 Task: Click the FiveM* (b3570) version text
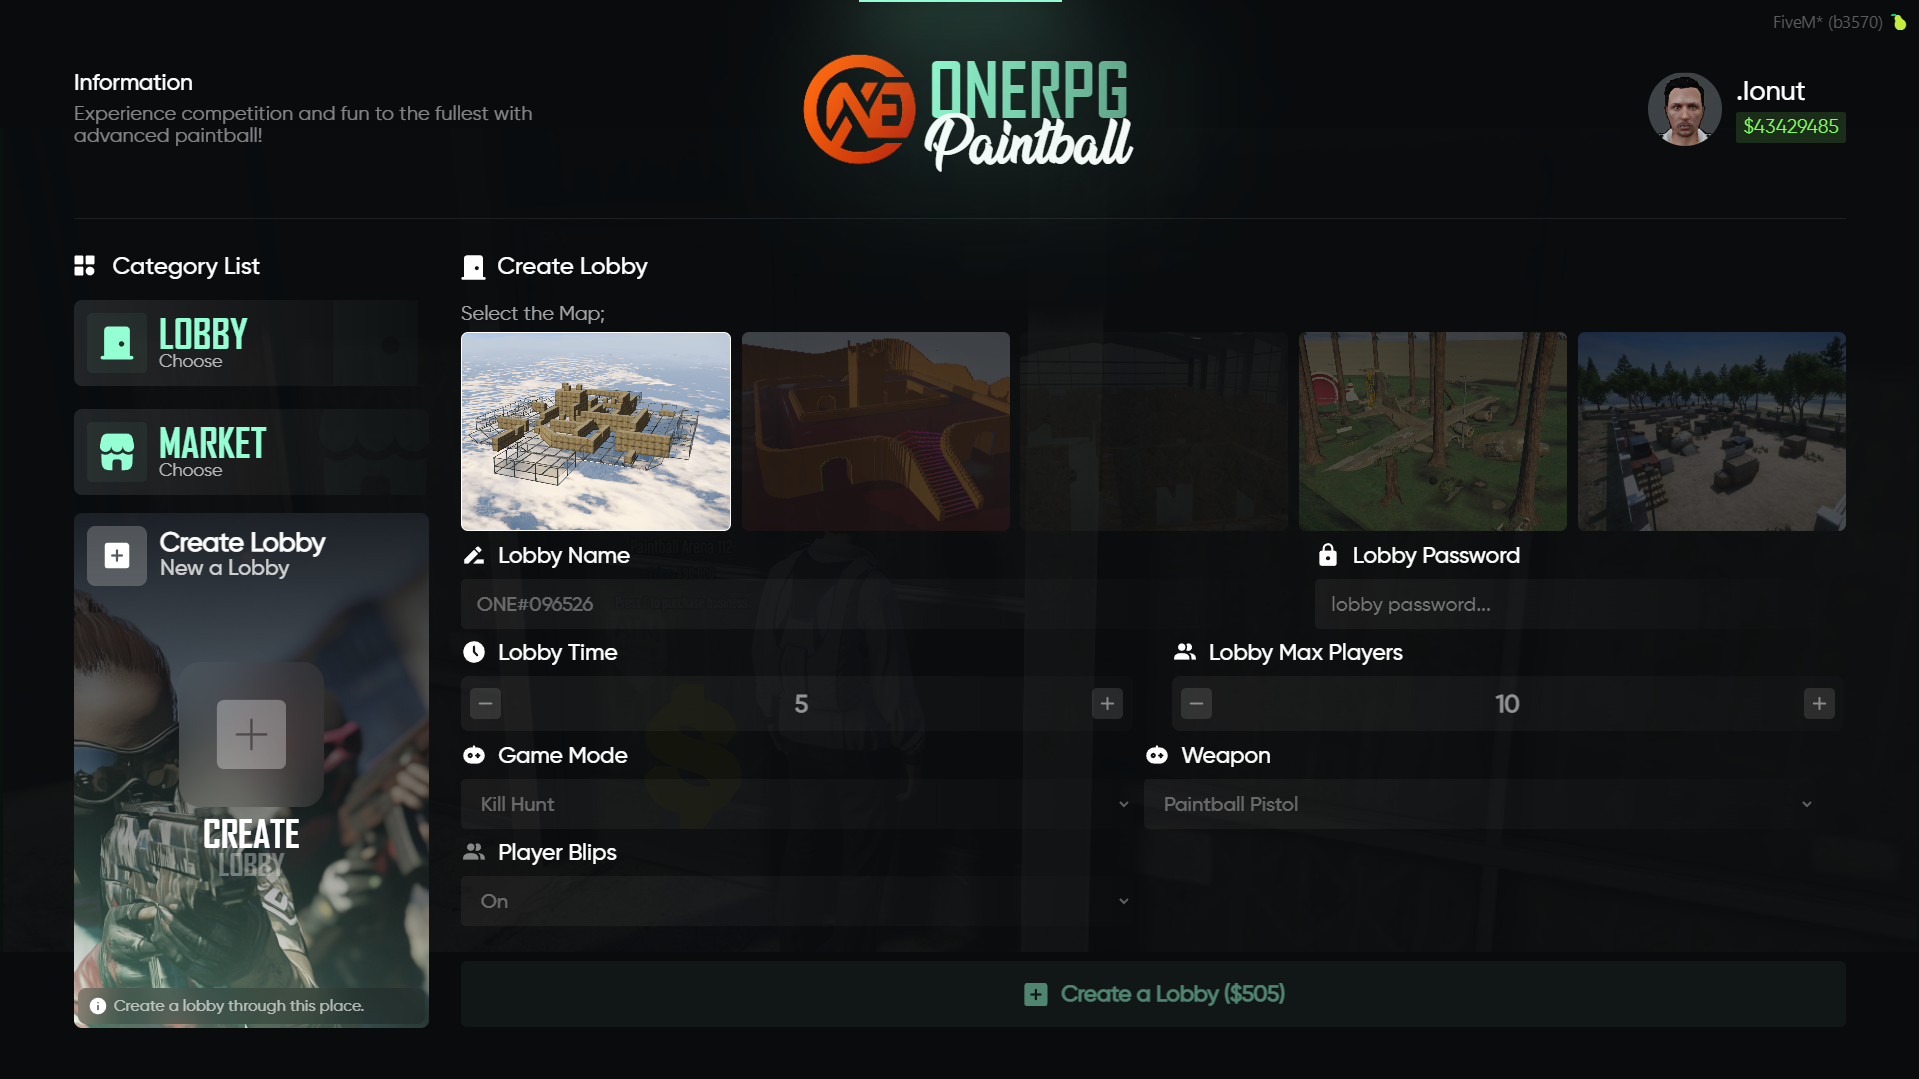(x=1827, y=22)
